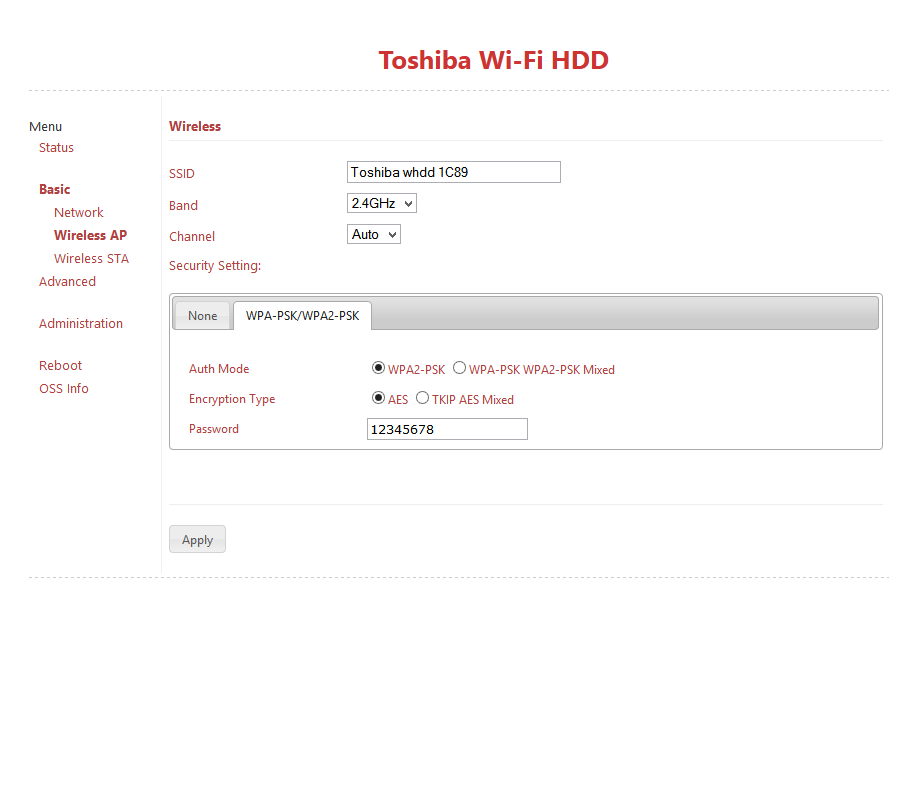
Task: Click the Menu heading text
Action: point(46,126)
